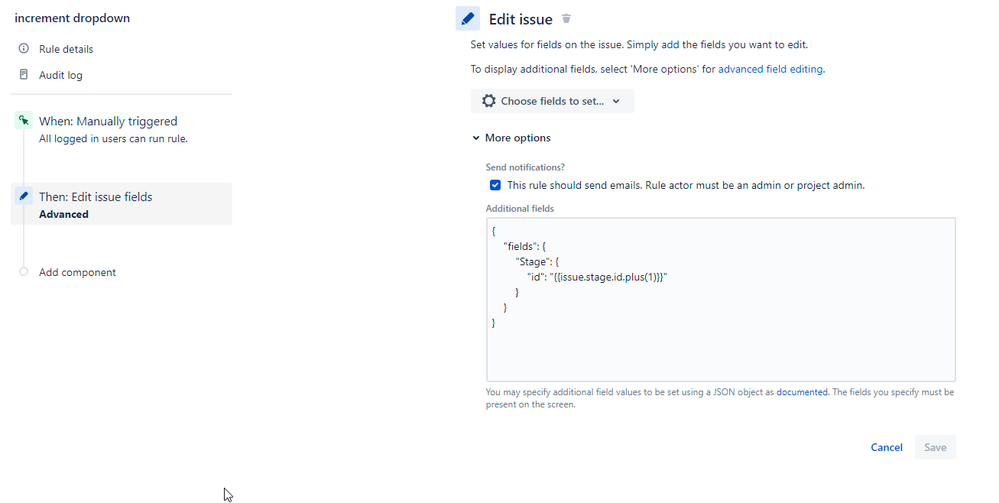This screenshot has height=503, width=999.
Task: Delete the action using the trash icon
Action: coord(566,19)
